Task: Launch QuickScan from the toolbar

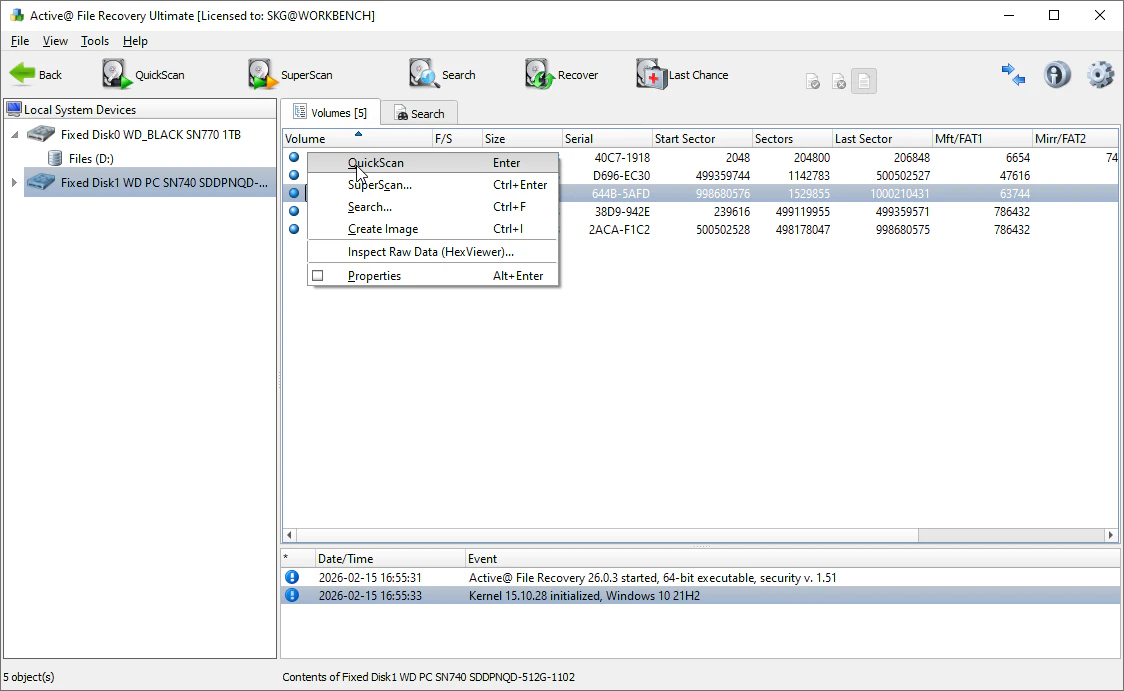Action: point(118,75)
